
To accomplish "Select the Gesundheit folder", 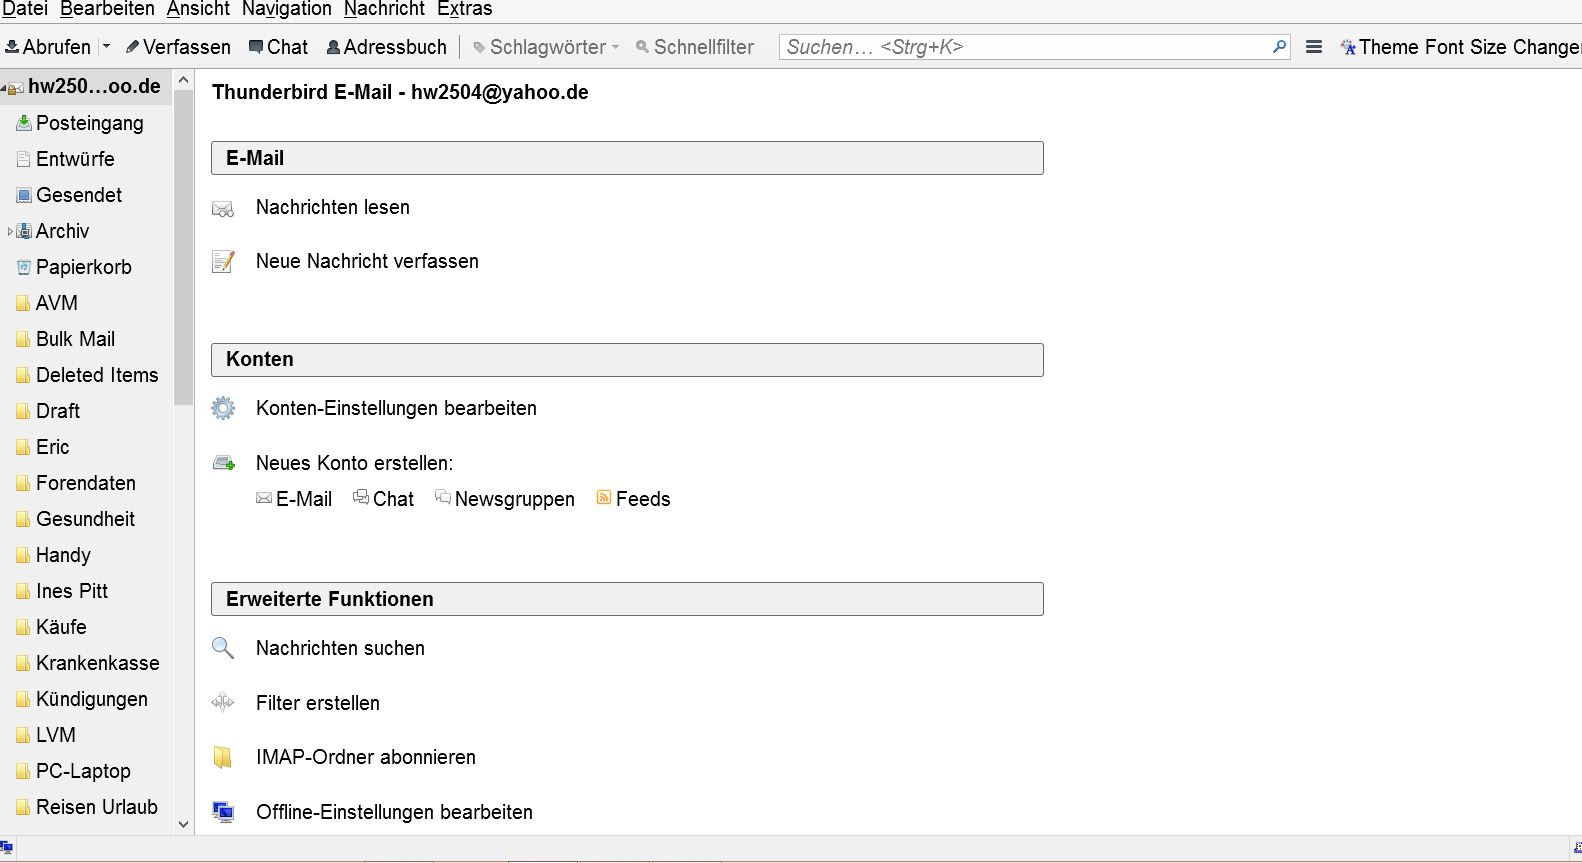I will [x=86, y=519].
